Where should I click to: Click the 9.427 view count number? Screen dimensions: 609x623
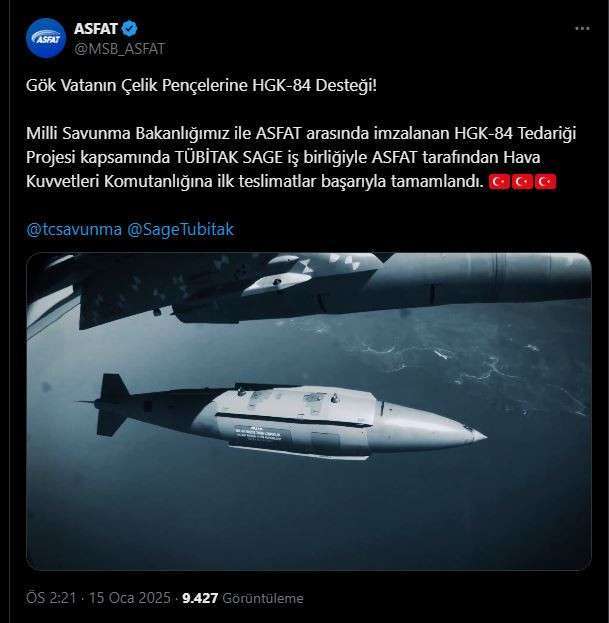(200, 598)
